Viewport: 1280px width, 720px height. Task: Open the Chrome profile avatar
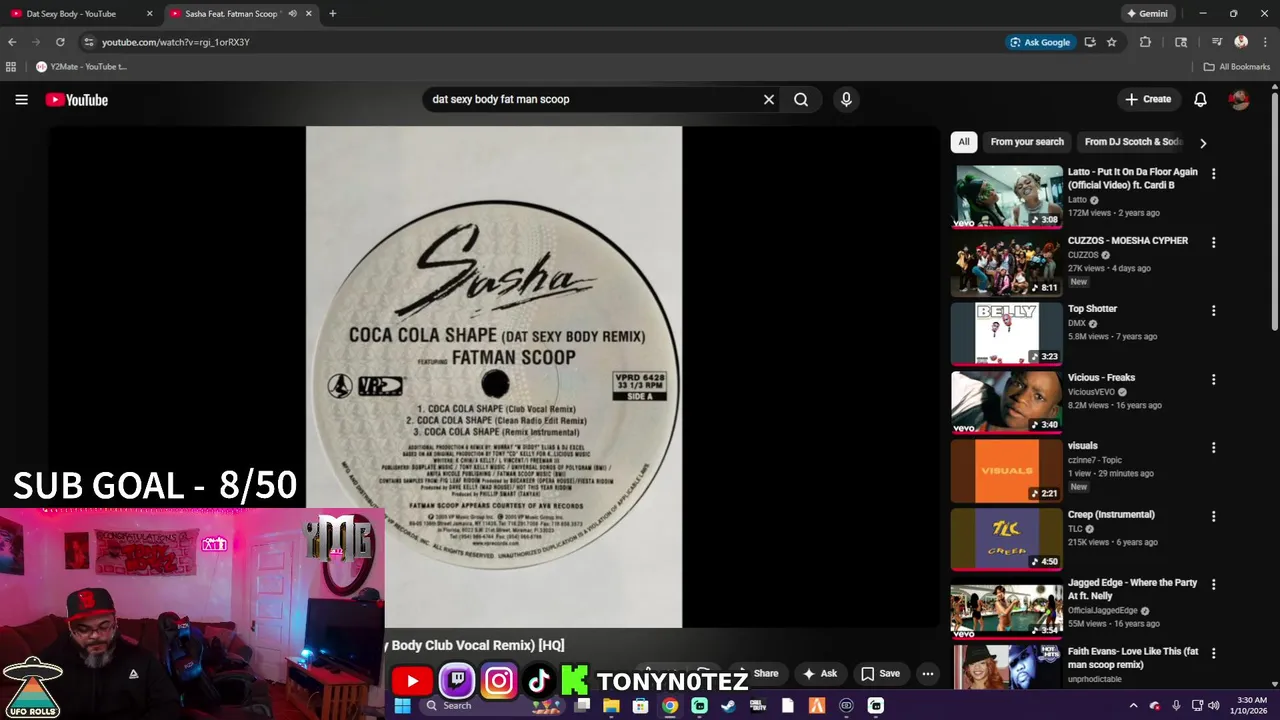click(1241, 42)
